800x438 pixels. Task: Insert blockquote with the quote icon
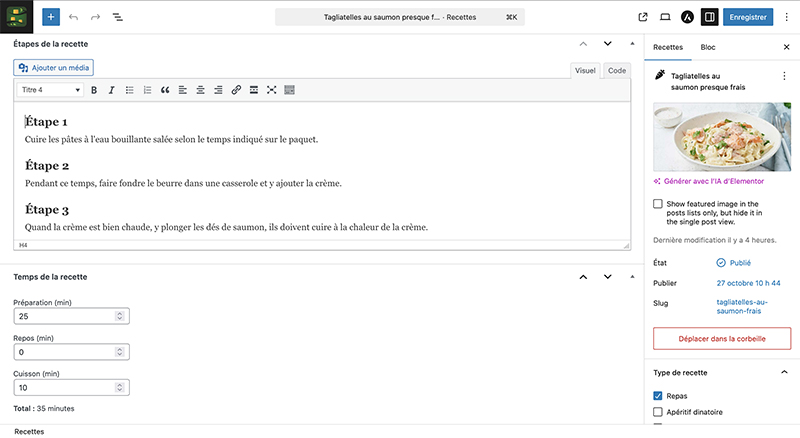[165, 90]
